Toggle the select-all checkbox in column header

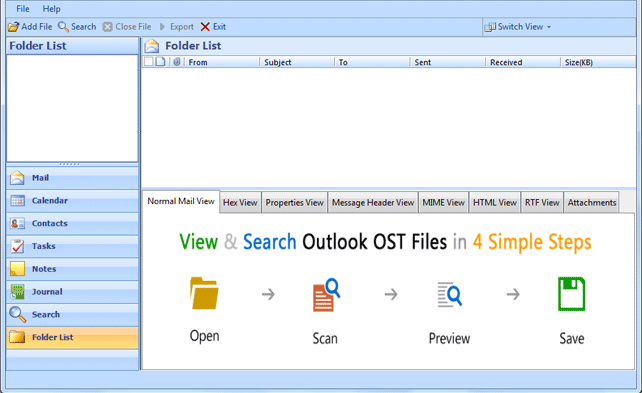click(x=149, y=62)
